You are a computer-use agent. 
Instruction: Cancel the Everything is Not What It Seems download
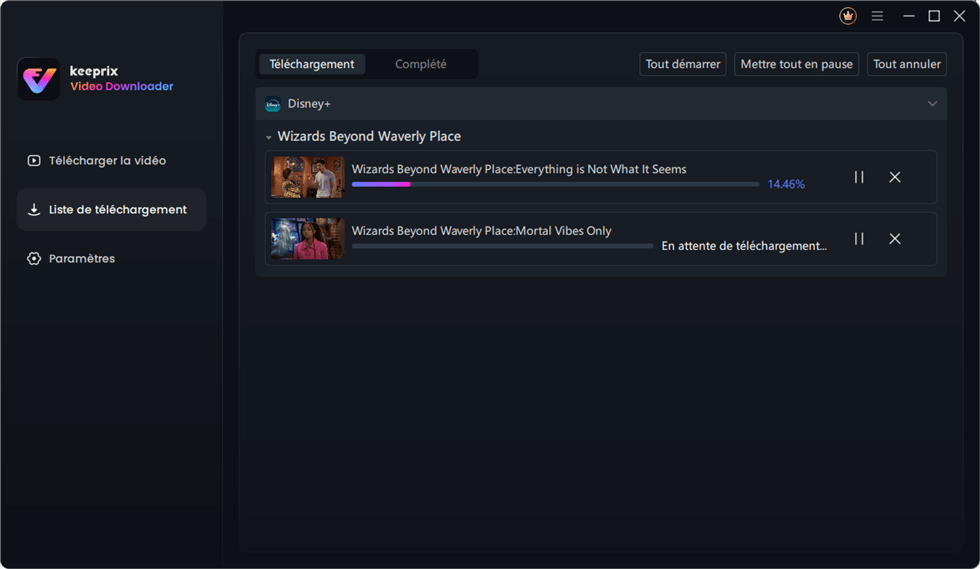(895, 177)
